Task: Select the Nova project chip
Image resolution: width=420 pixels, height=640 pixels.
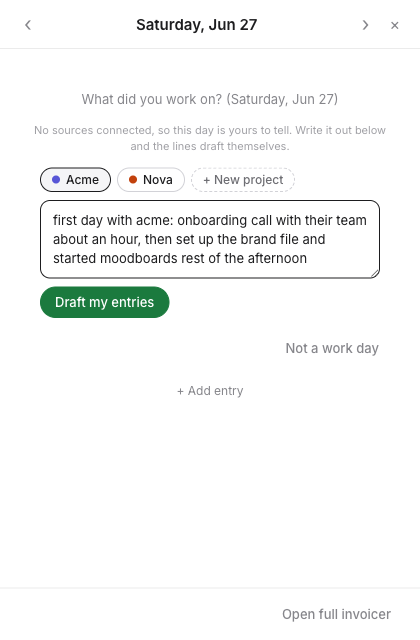Action: tap(151, 180)
